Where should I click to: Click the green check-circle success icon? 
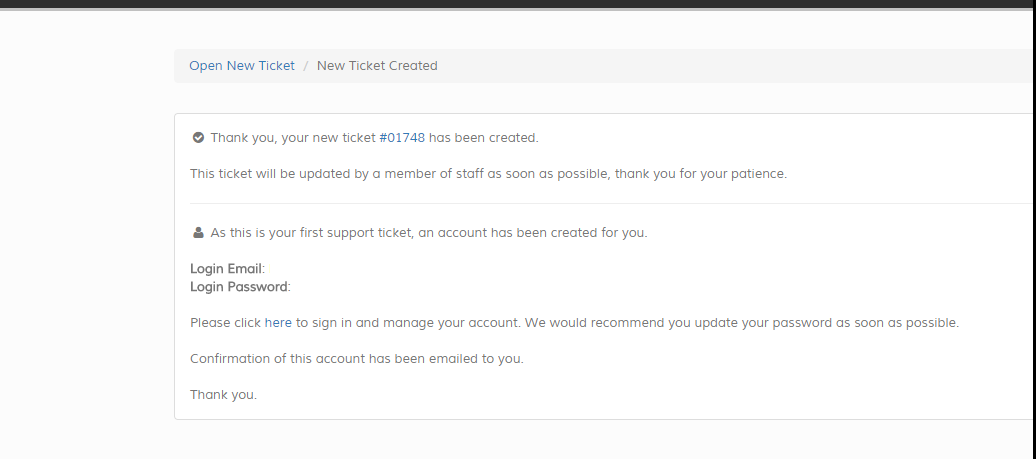tap(198, 138)
